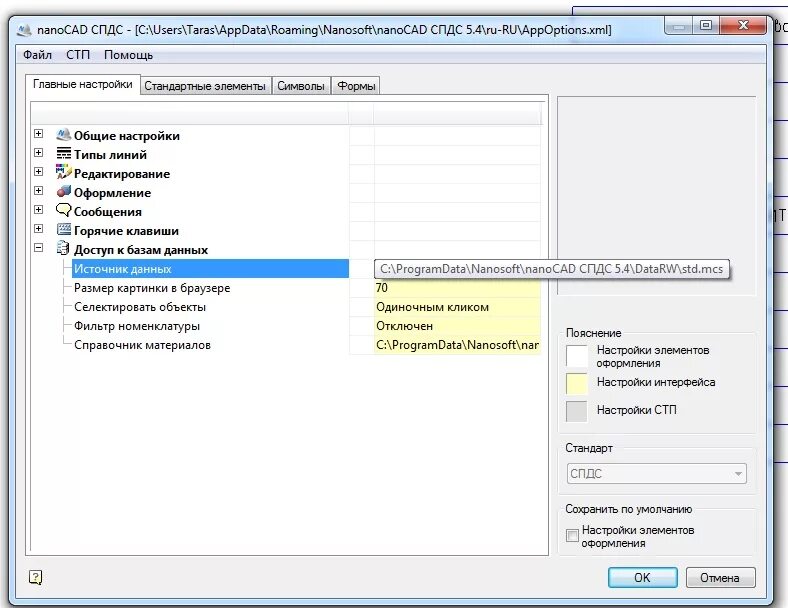This screenshot has height=608, width=788.
Task: Click the value 70 cell
Action: click(x=457, y=288)
